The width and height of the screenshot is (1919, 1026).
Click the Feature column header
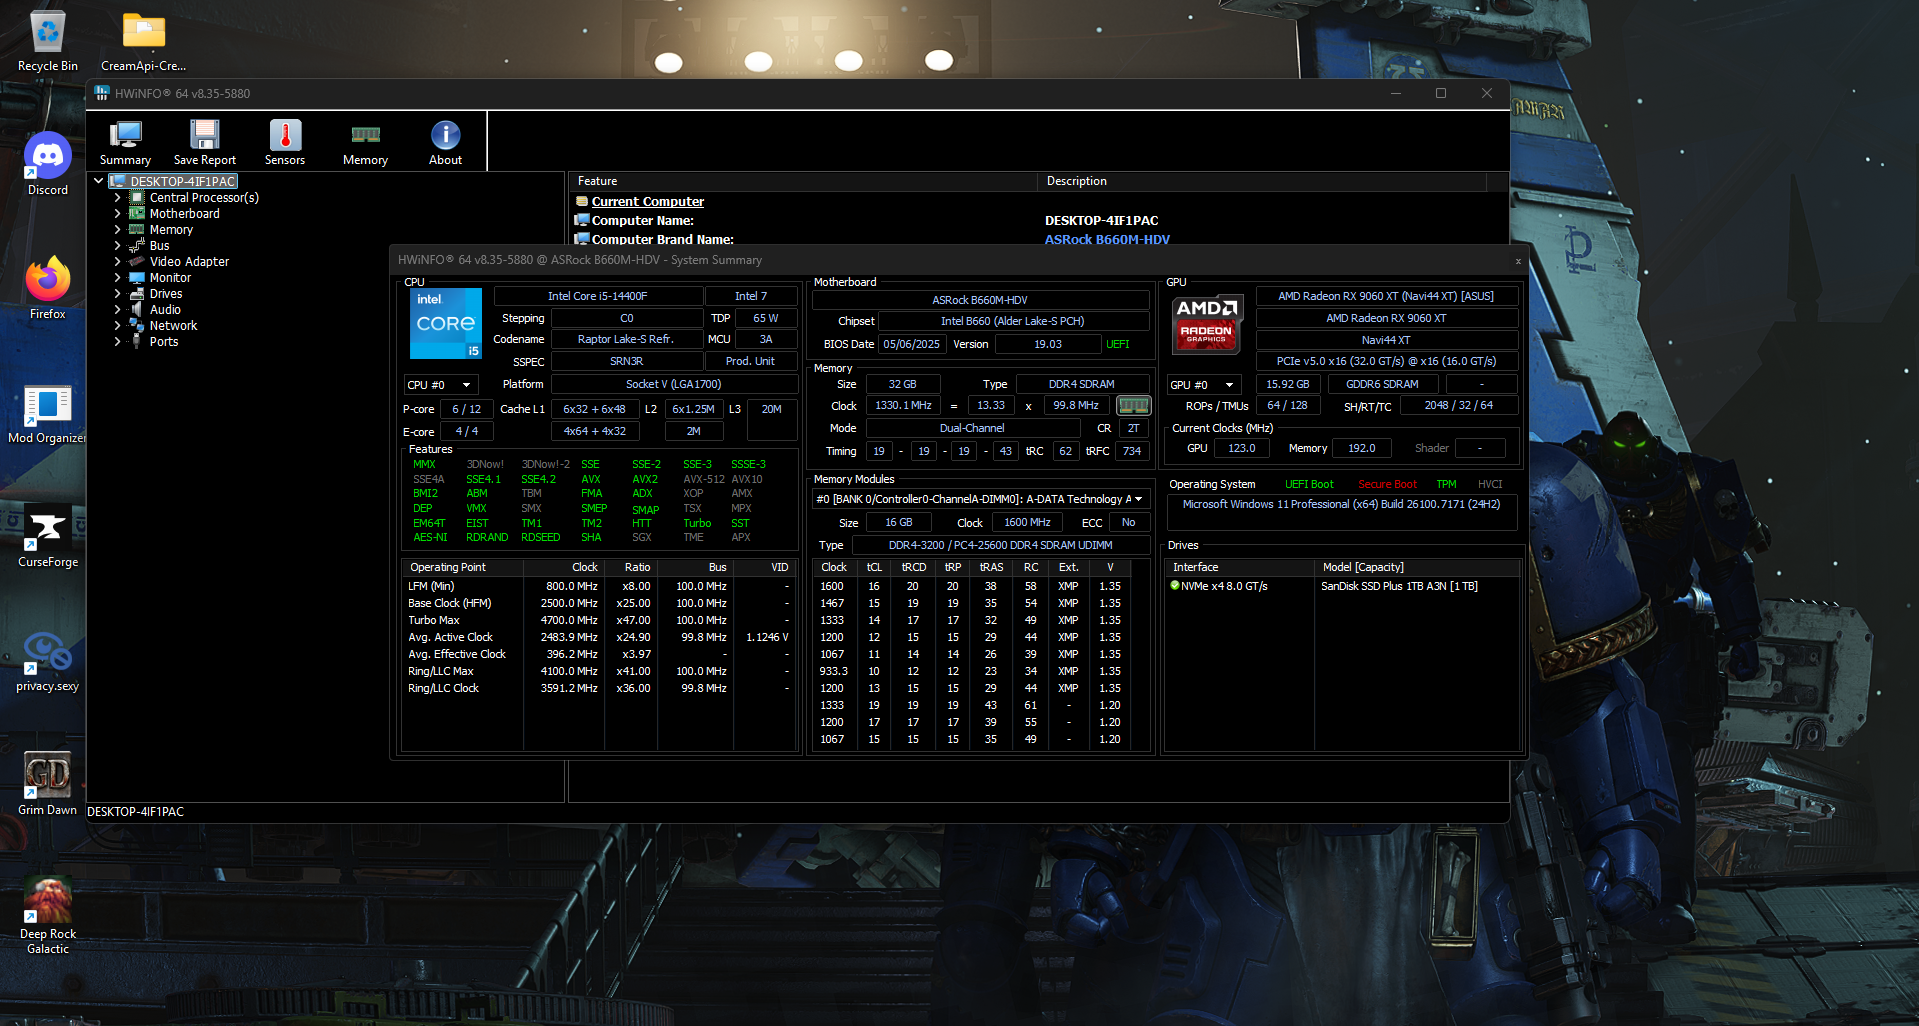point(803,181)
